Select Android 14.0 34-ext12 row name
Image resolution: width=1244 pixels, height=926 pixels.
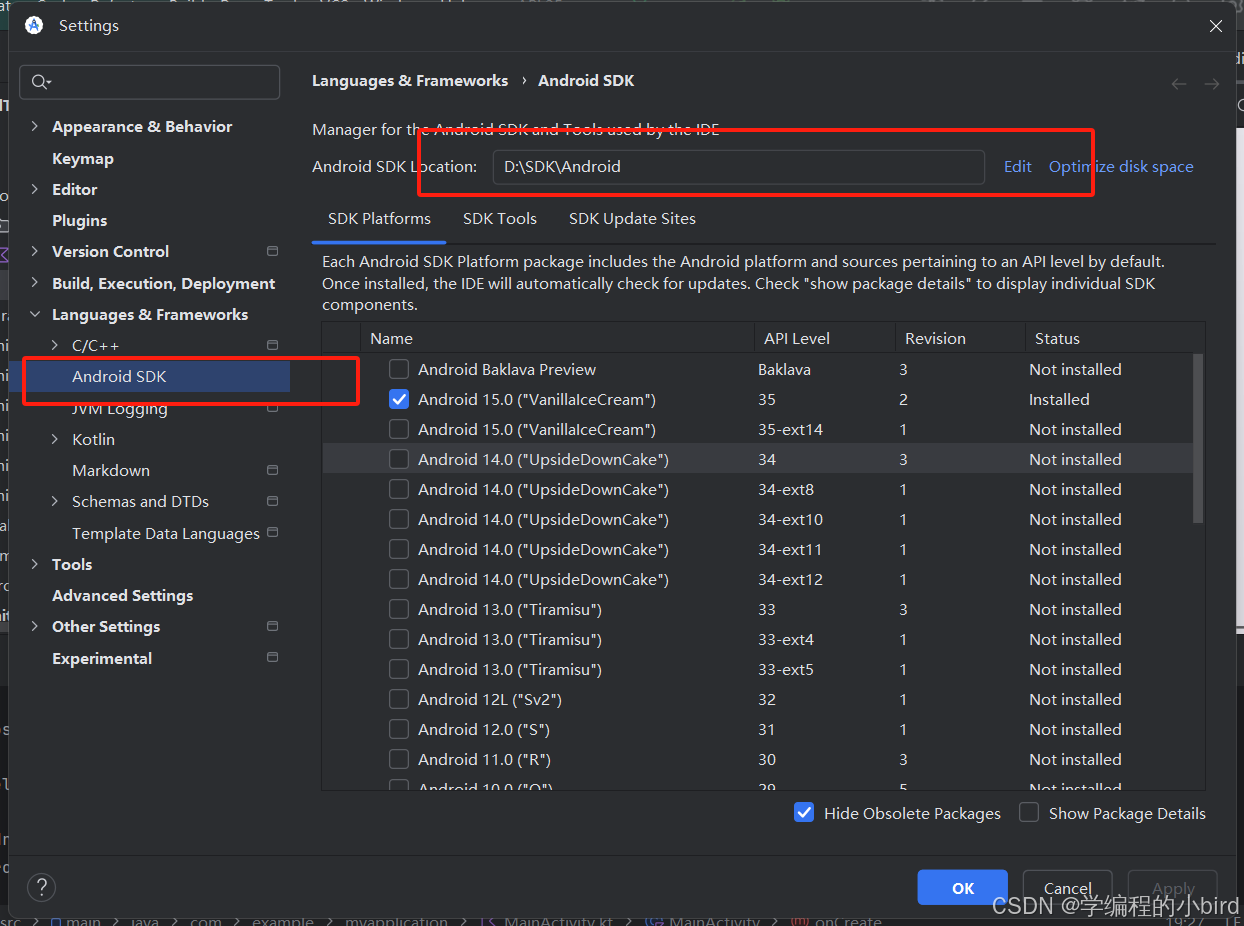pyautogui.click(x=543, y=579)
